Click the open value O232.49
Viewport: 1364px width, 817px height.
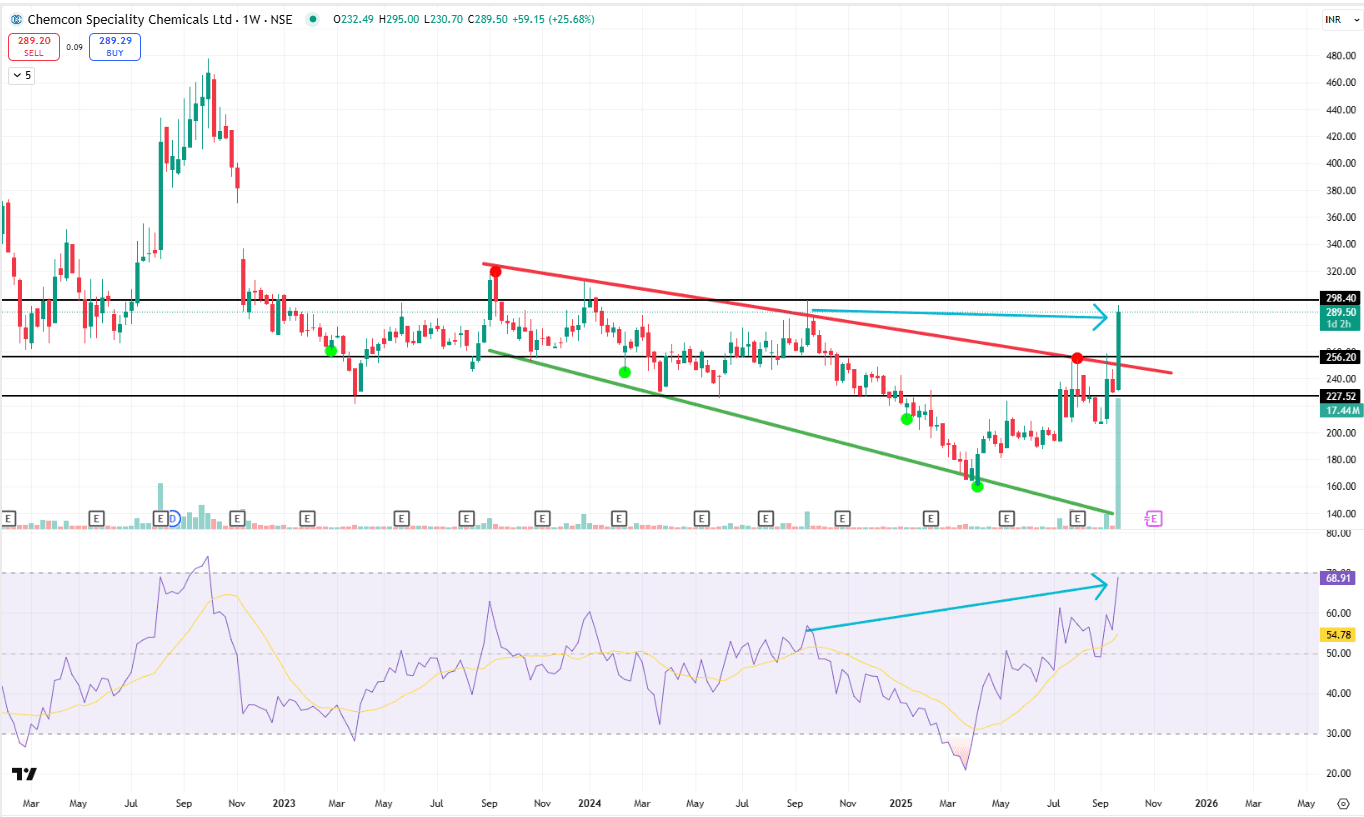354,19
